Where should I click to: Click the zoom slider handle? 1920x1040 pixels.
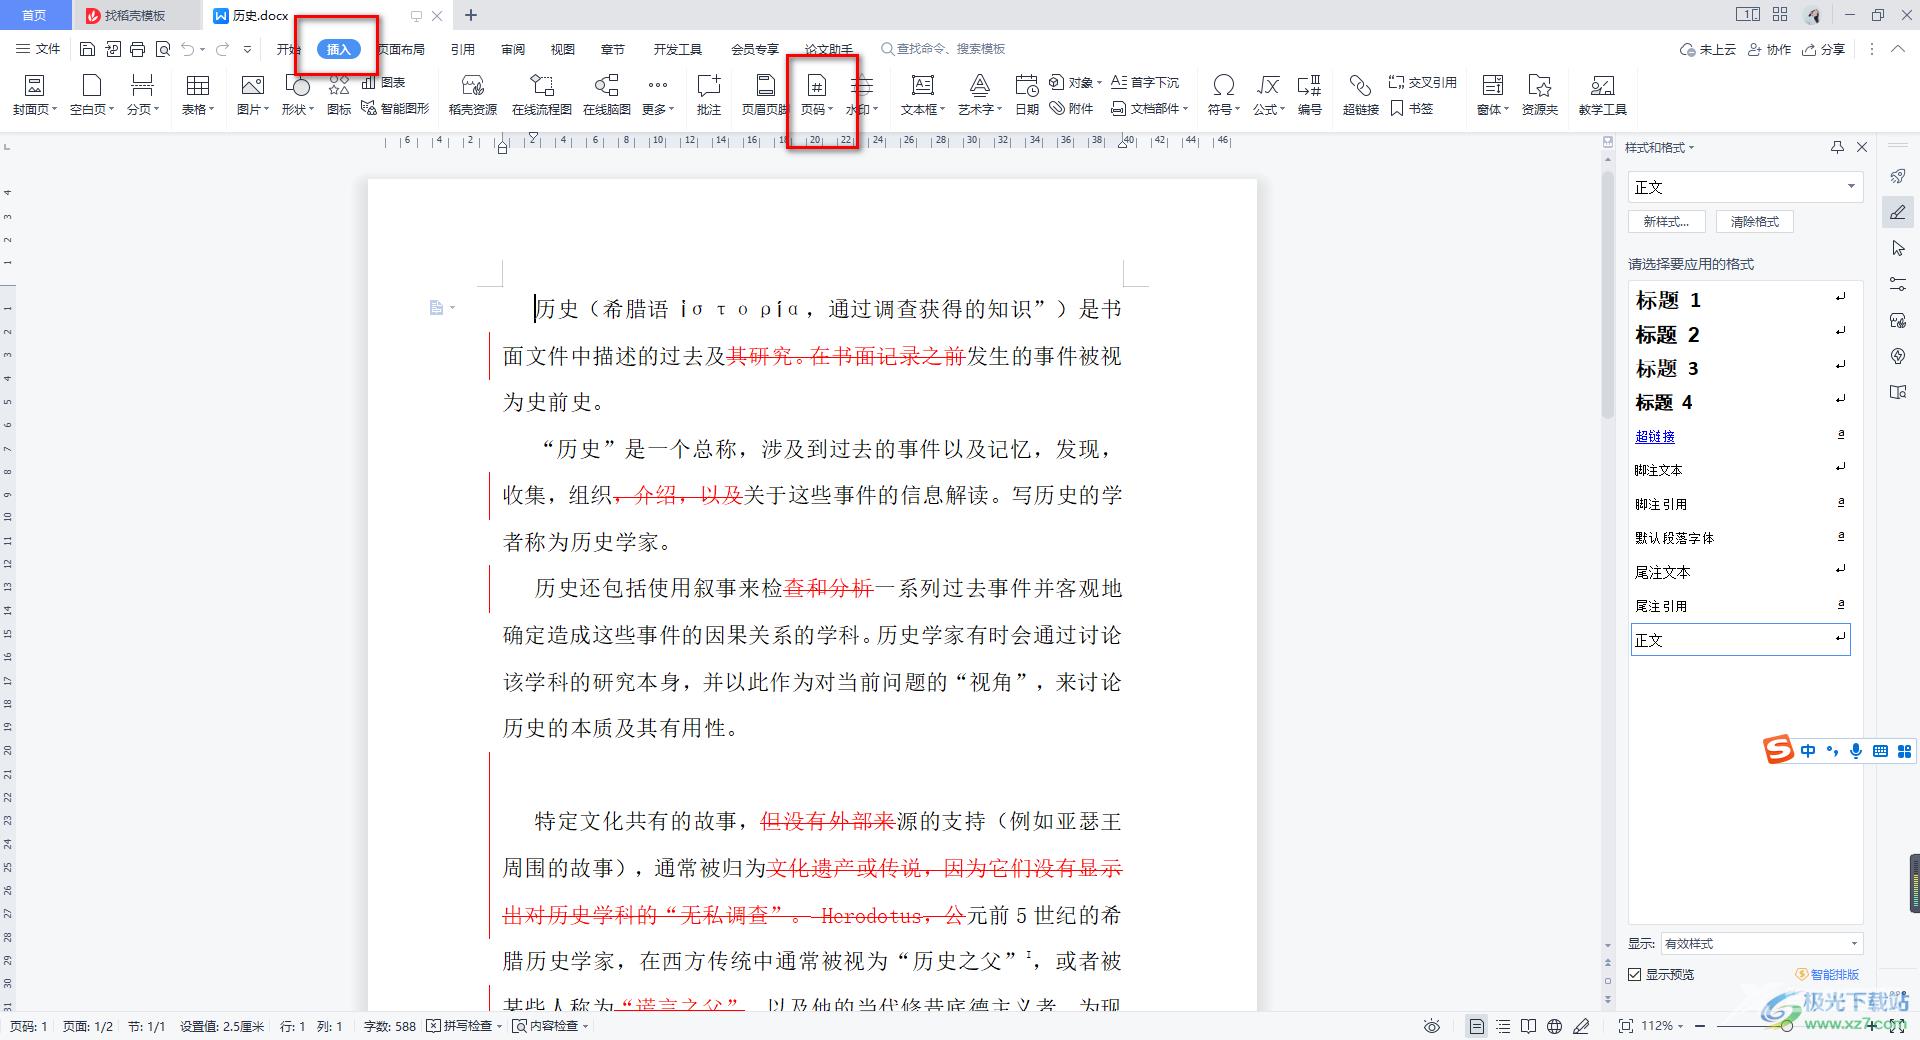[1787, 1026]
